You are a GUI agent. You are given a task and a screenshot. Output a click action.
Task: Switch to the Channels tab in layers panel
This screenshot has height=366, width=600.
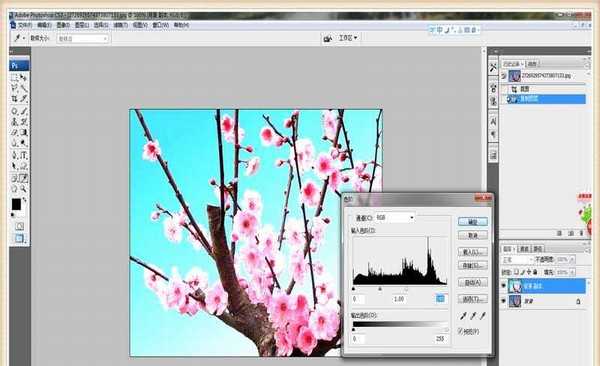[523, 249]
